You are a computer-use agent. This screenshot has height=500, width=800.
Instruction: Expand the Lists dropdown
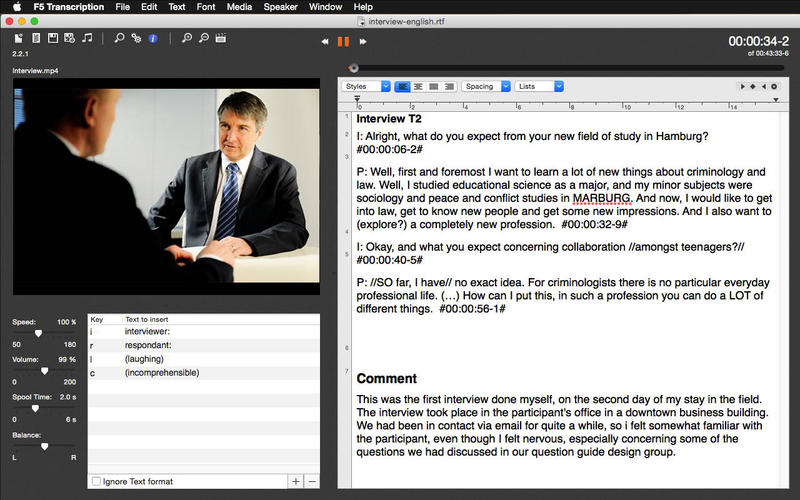[539, 87]
